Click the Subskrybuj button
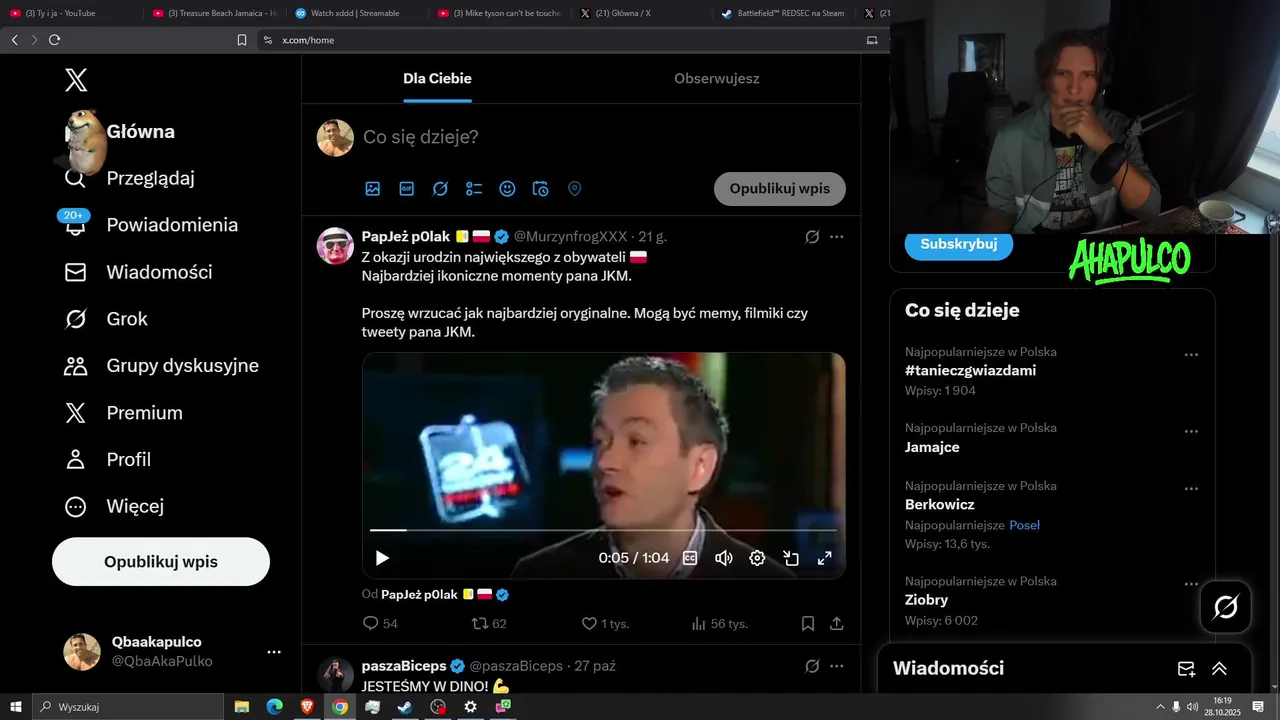The height and width of the screenshot is (720, 1280). [x=959, y=245]
